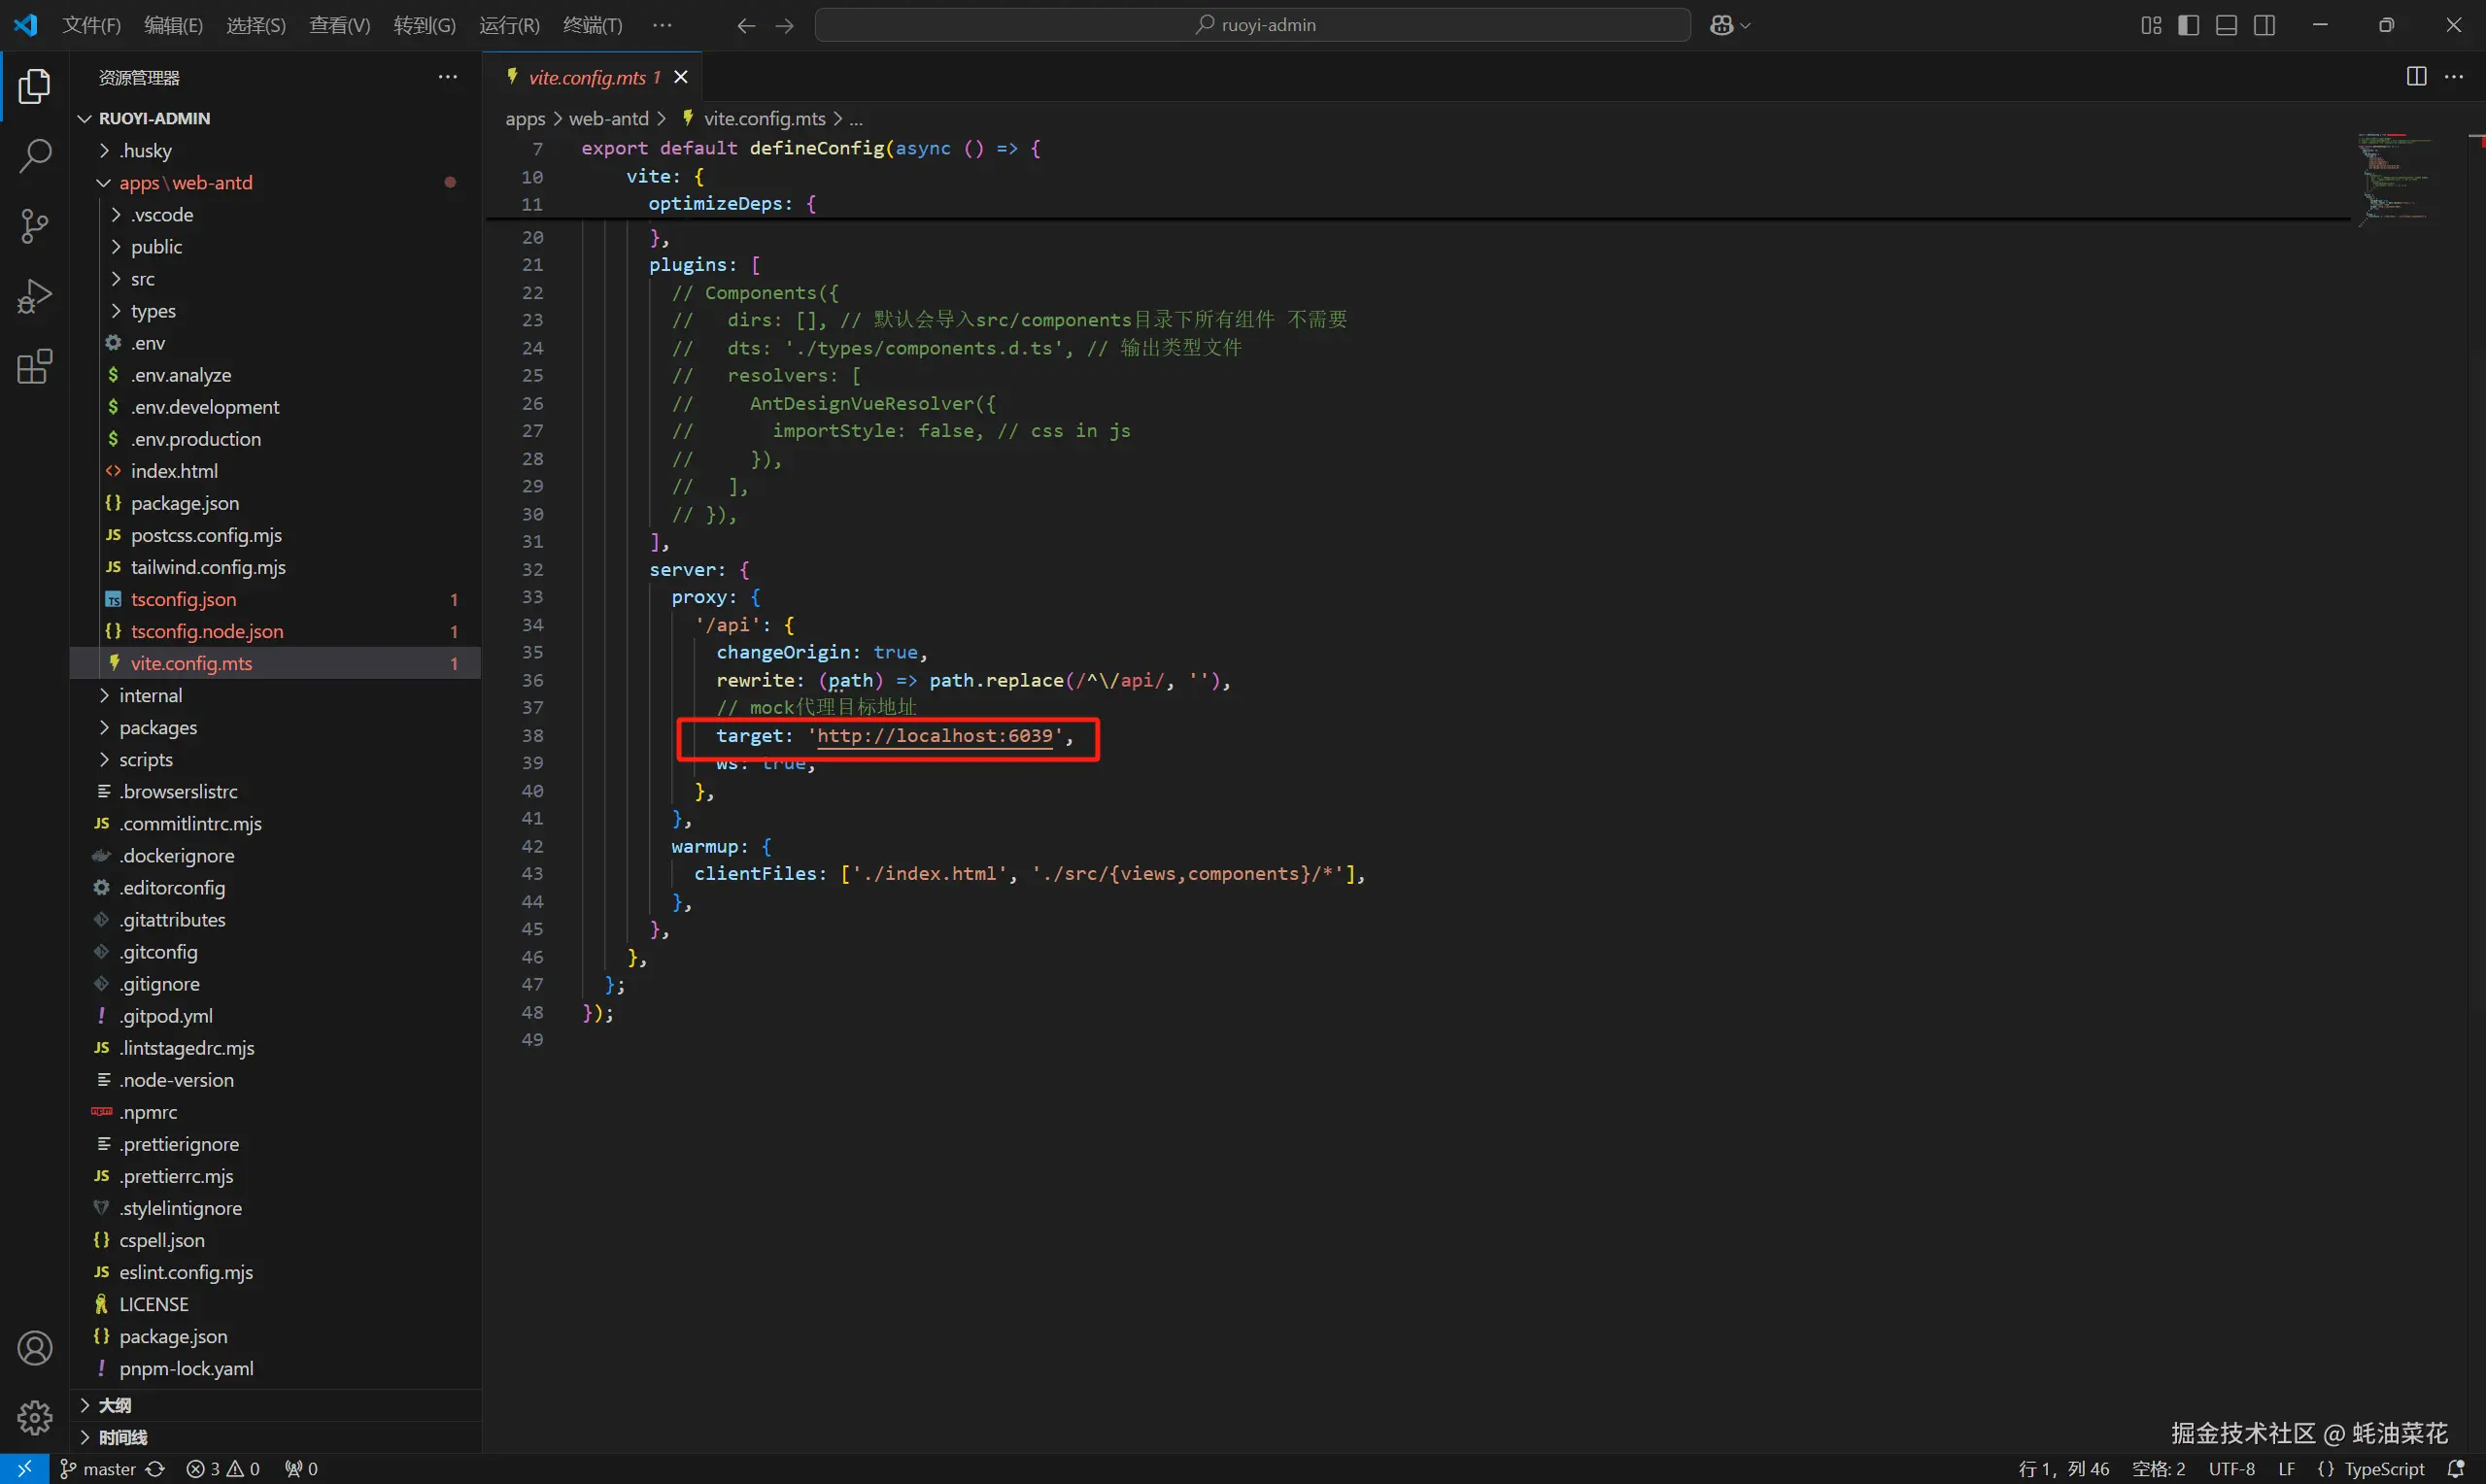Open the Run and Debug view
Viewport: 2486px width, 1484px height.
tap(35, 296)
